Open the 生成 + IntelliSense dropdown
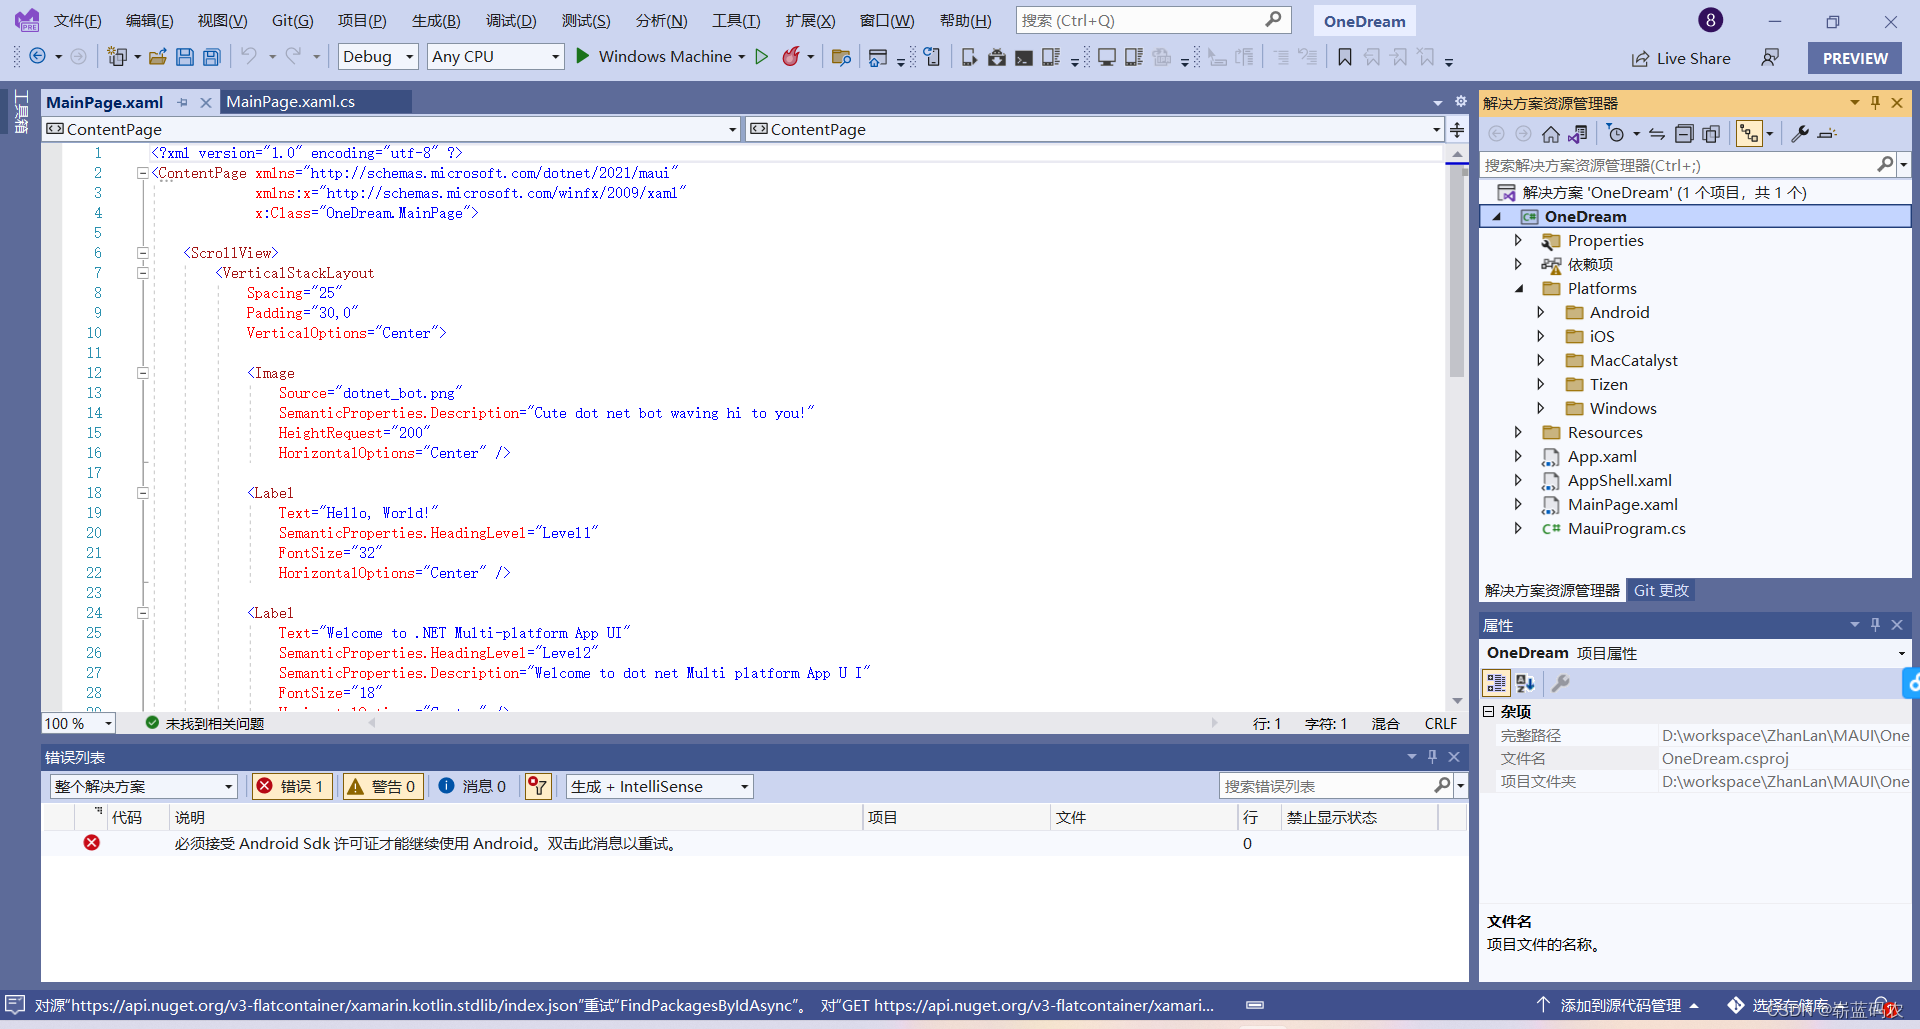Image resolution: width=1920 pixels, height=1029 pixels. [x=660, y=787]
